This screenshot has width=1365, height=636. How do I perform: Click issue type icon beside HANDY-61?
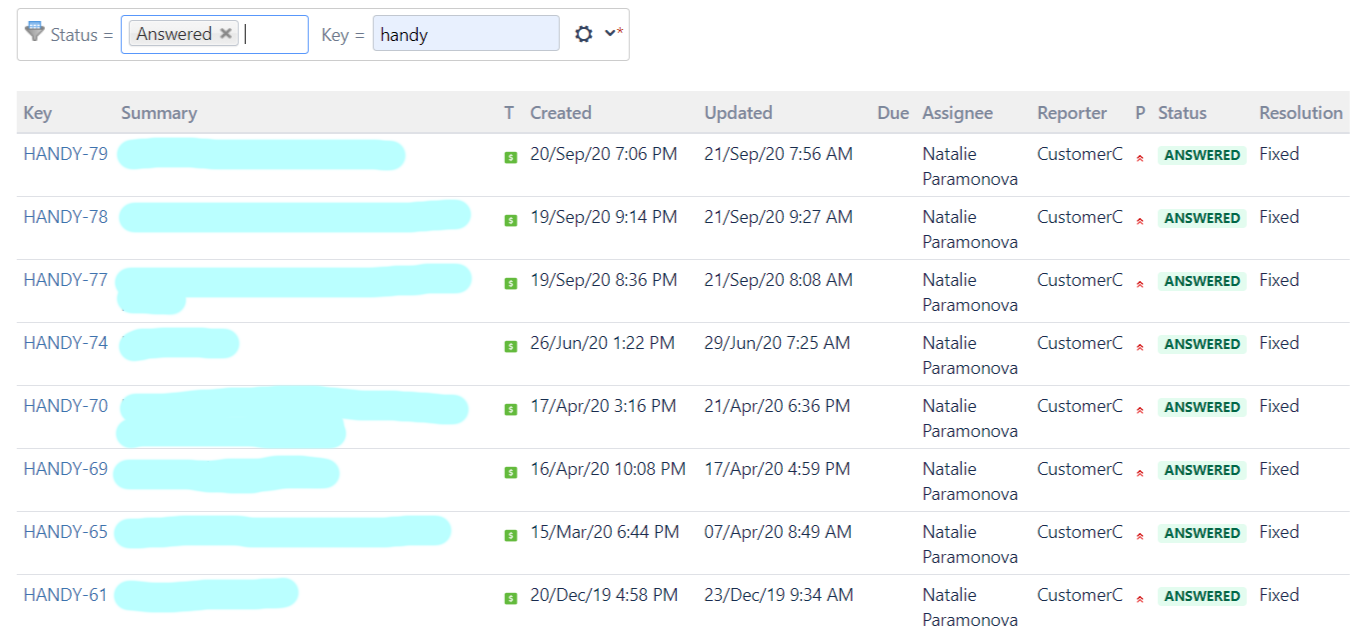509,595
